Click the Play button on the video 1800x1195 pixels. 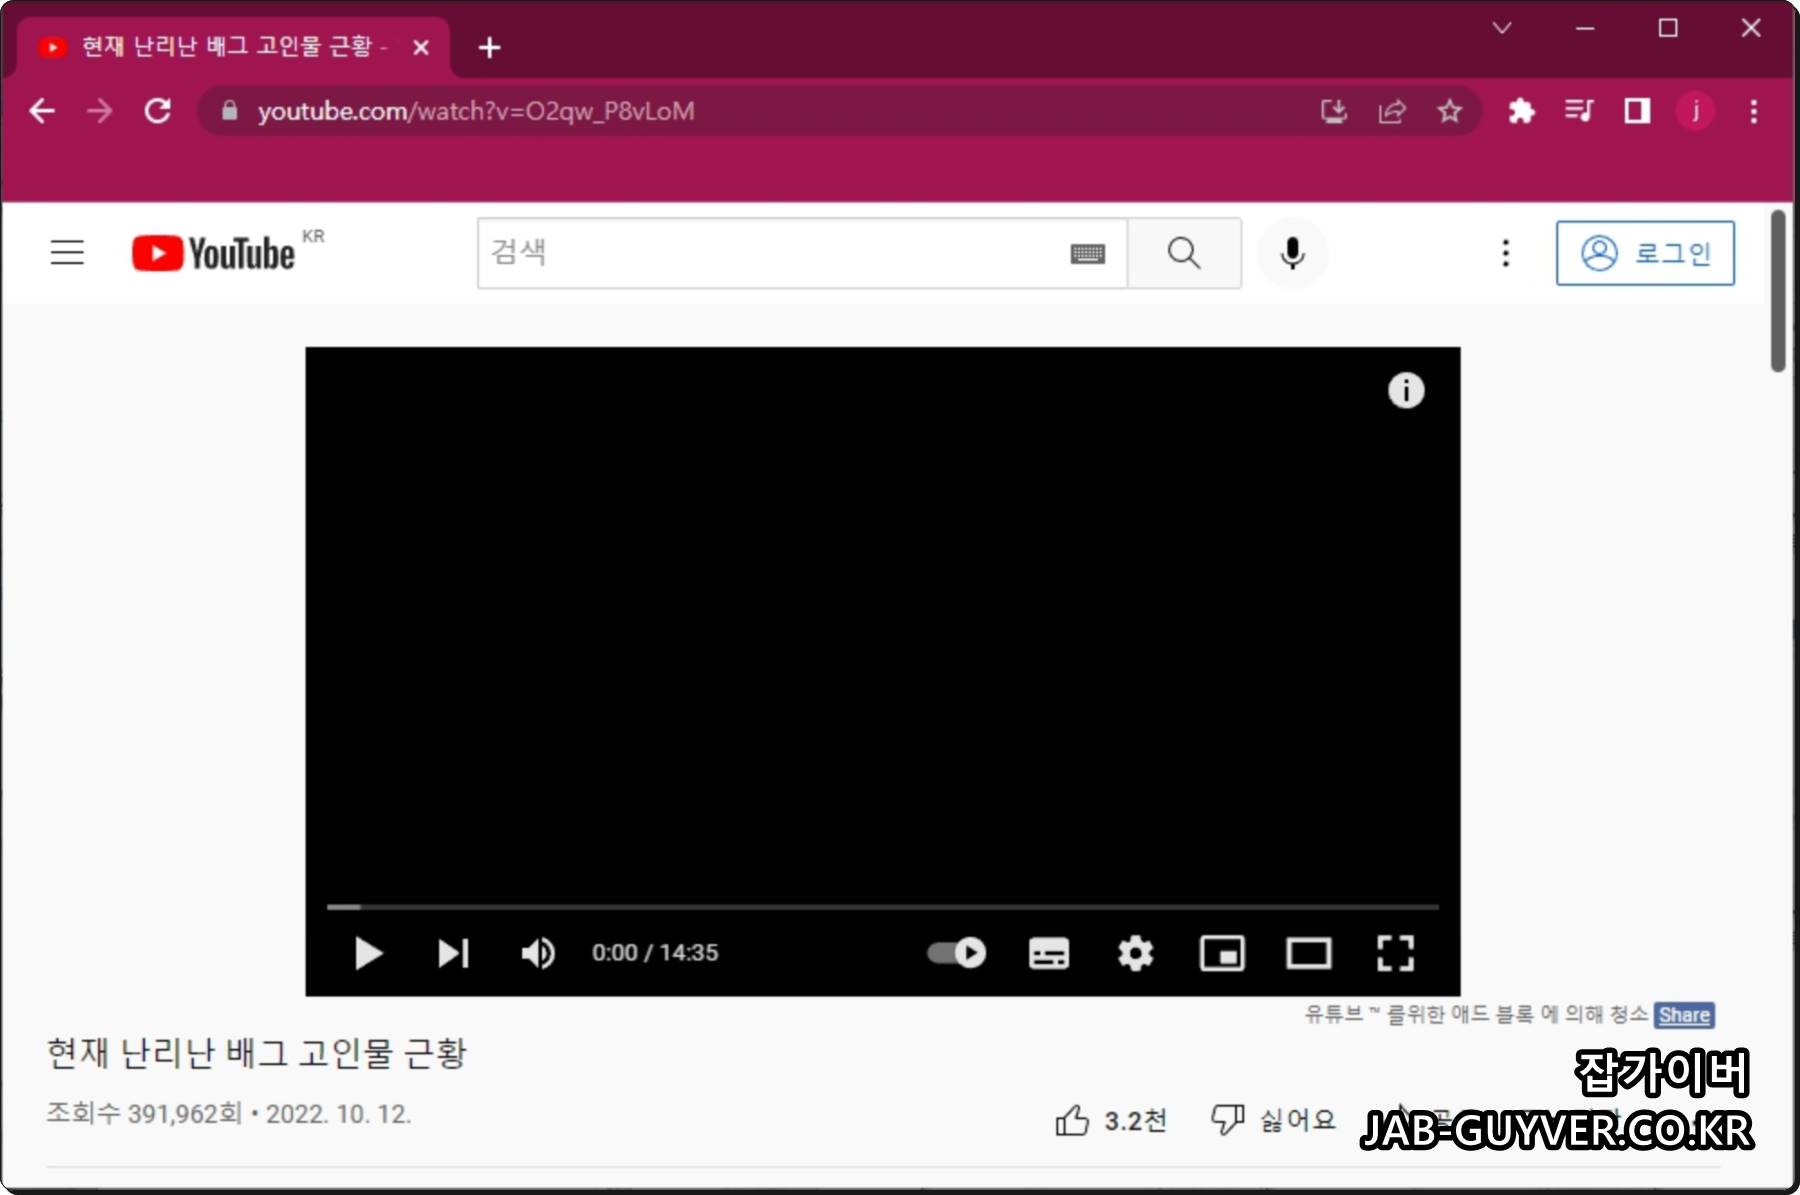[367, 953]
